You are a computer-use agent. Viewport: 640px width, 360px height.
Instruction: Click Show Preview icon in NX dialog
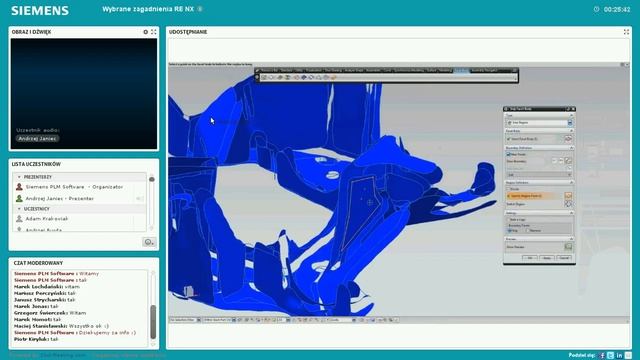[x=568, y=247]
